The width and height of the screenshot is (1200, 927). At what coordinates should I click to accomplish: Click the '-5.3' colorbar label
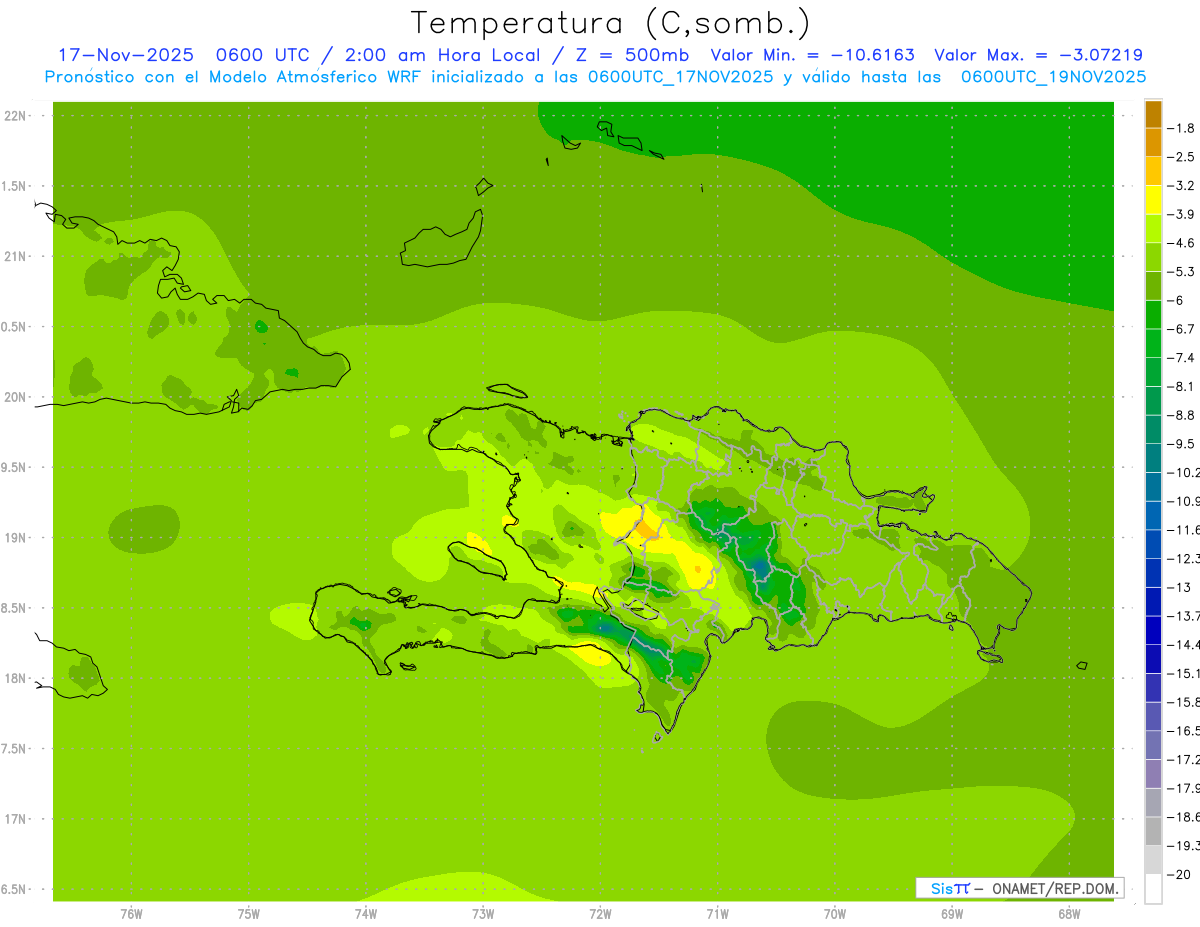[1181, 271]
